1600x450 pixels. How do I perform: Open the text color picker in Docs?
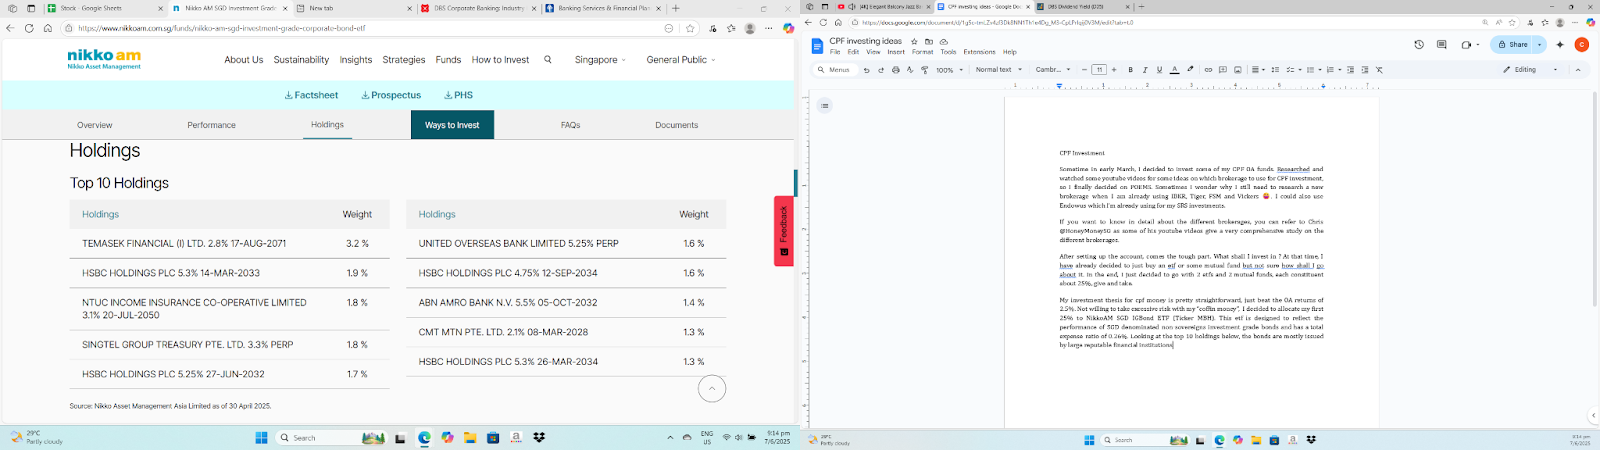[1175, 70]
